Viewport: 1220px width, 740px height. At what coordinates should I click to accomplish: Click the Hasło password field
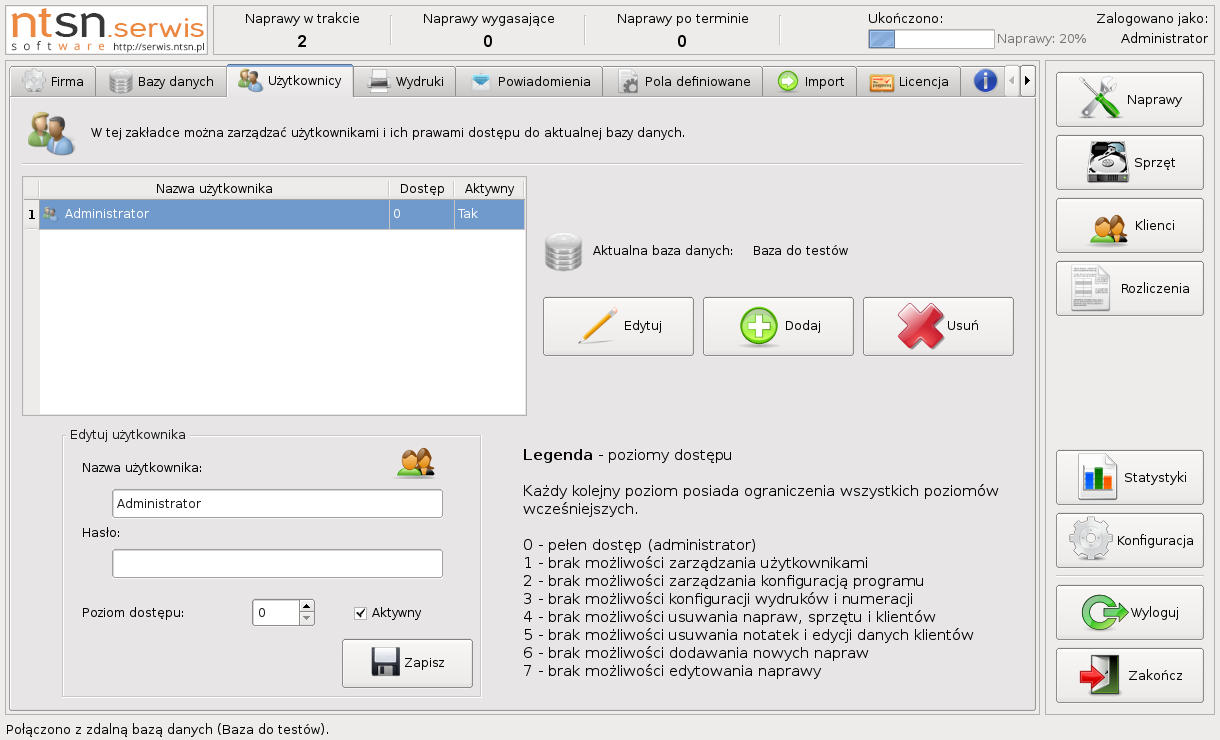(x=277, y=564)
